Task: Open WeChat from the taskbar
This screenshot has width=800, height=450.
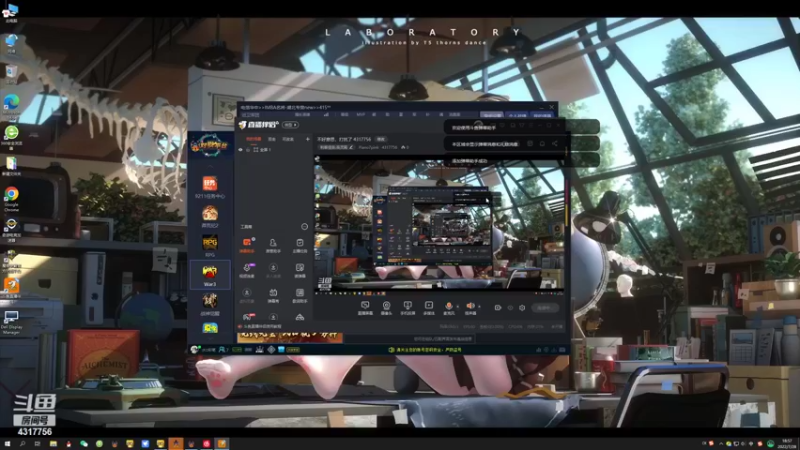Action: [x=84, y=444]
